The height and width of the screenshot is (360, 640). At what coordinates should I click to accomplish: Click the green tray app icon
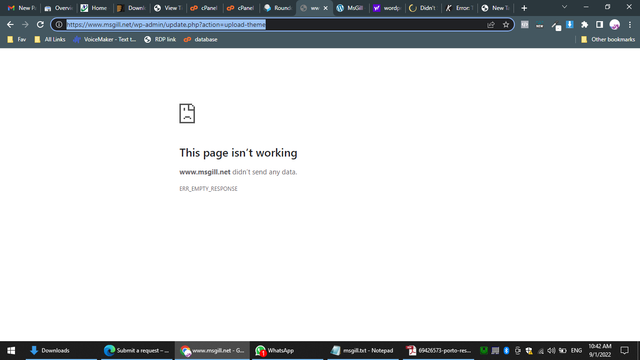(484, 350)
